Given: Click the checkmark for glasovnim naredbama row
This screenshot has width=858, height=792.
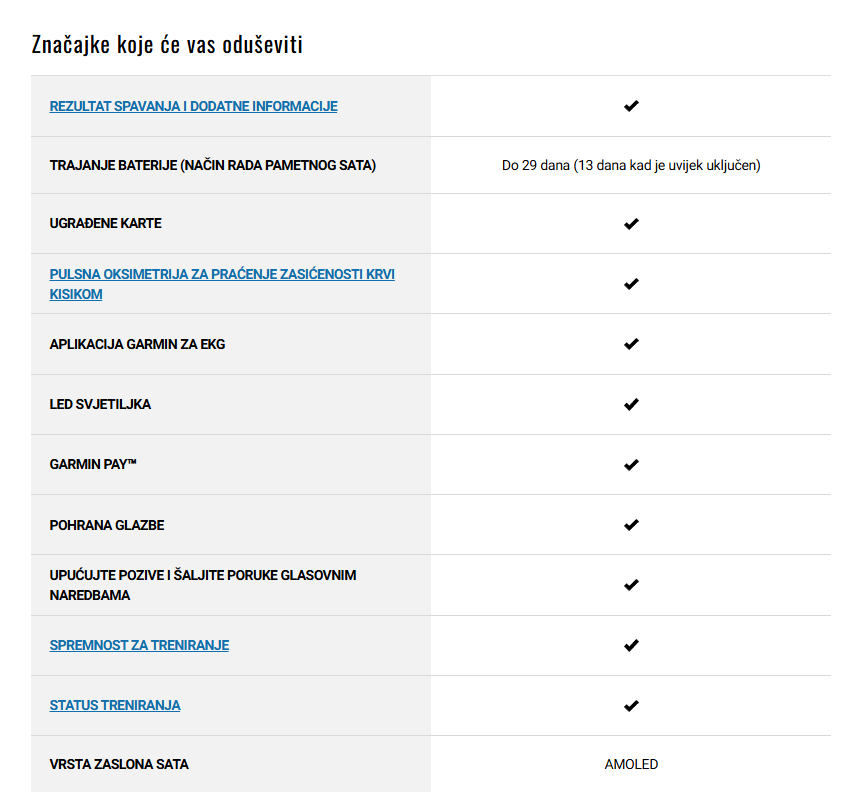Looking at the screenshot, I should [631, 585].
